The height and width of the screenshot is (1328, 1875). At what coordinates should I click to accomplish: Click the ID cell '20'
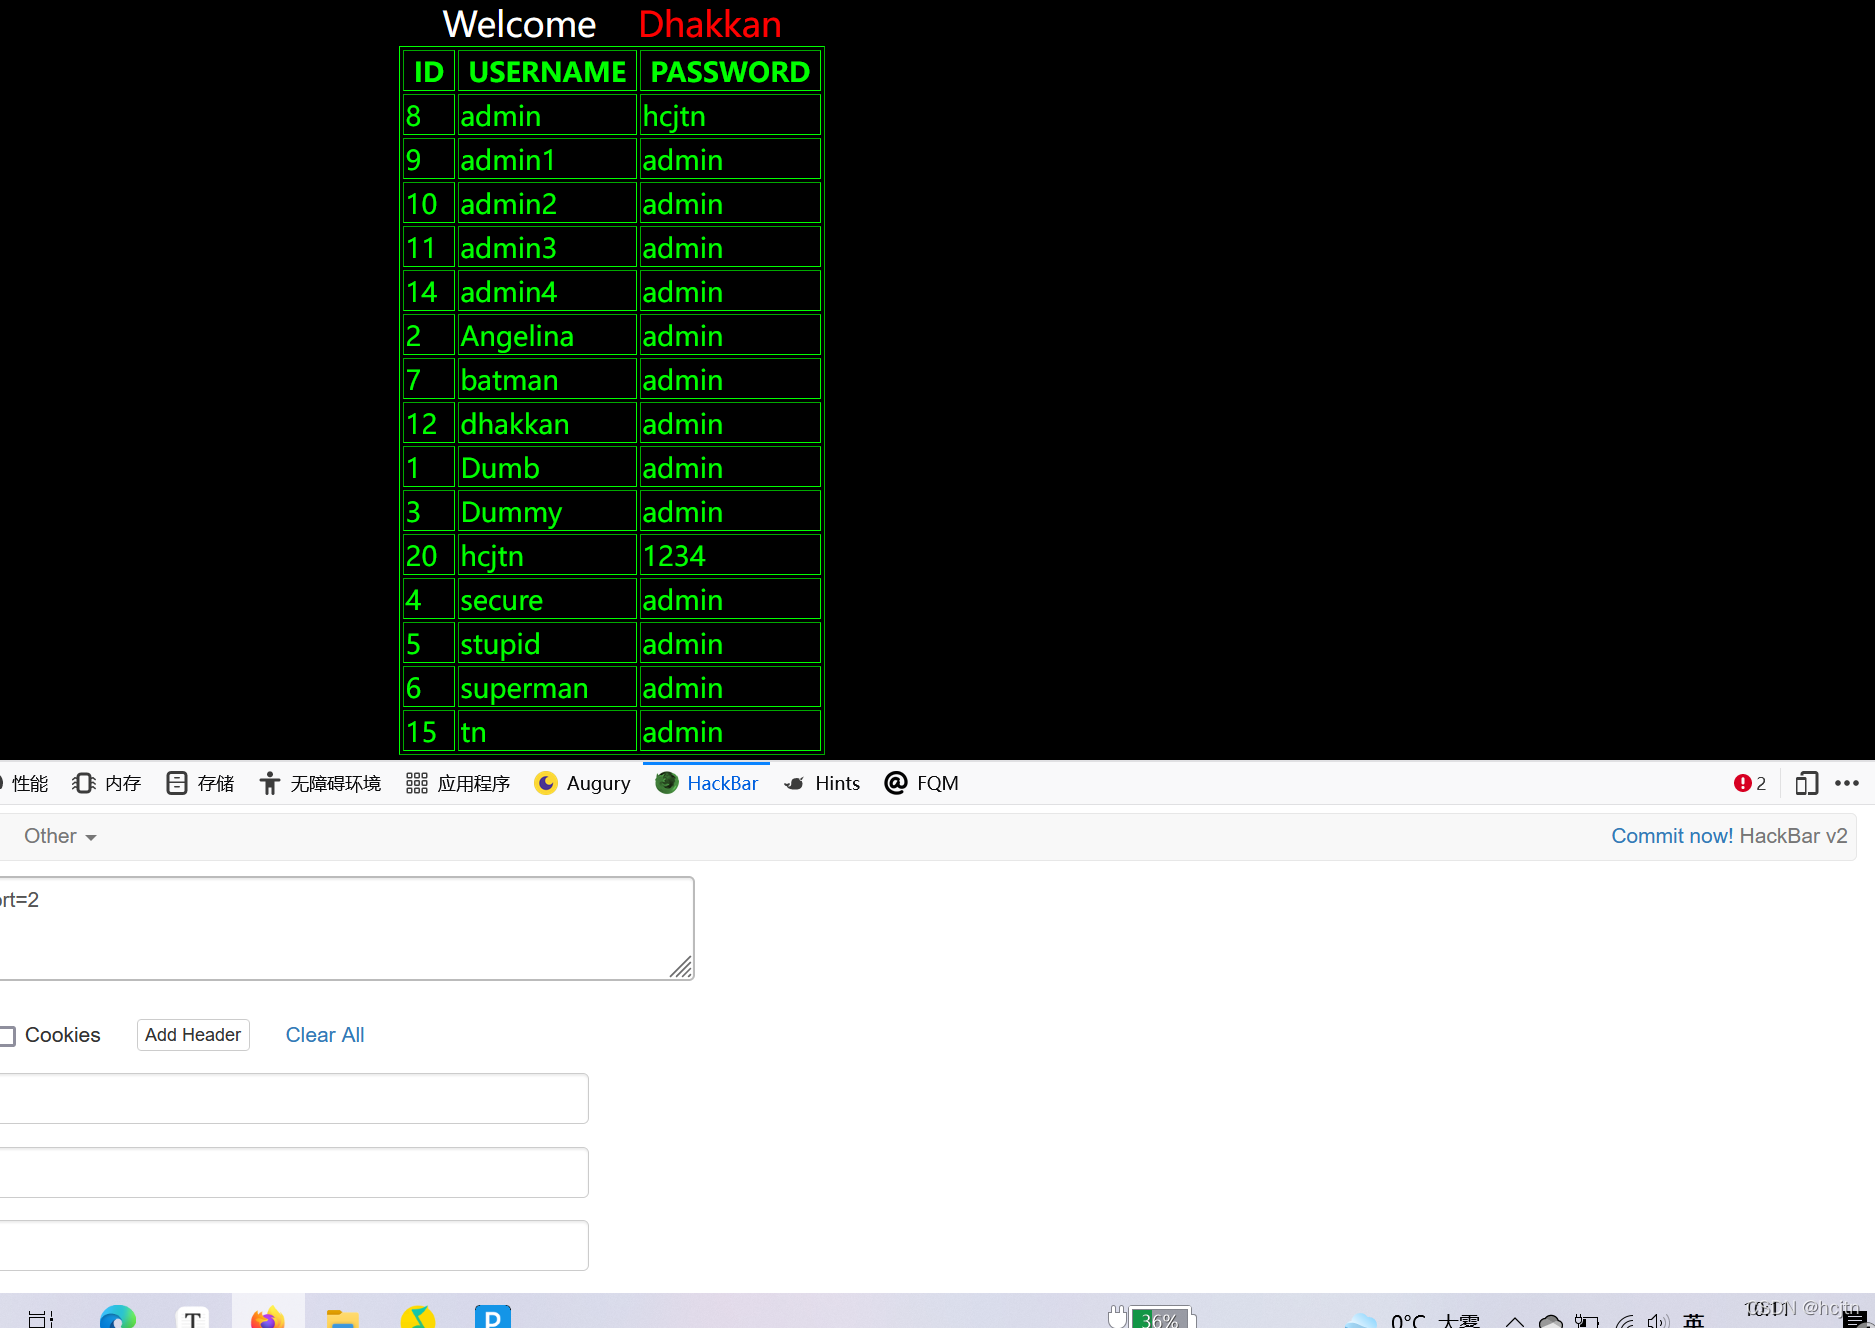[429, 556]
